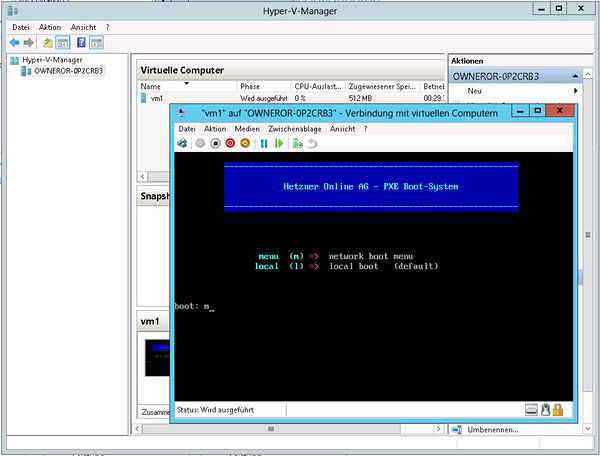The width and height of the screenshot is (600, 456).
Task: Open the Help icon in Hyper-V-Manager toolbar
Action: click(81, 42)
